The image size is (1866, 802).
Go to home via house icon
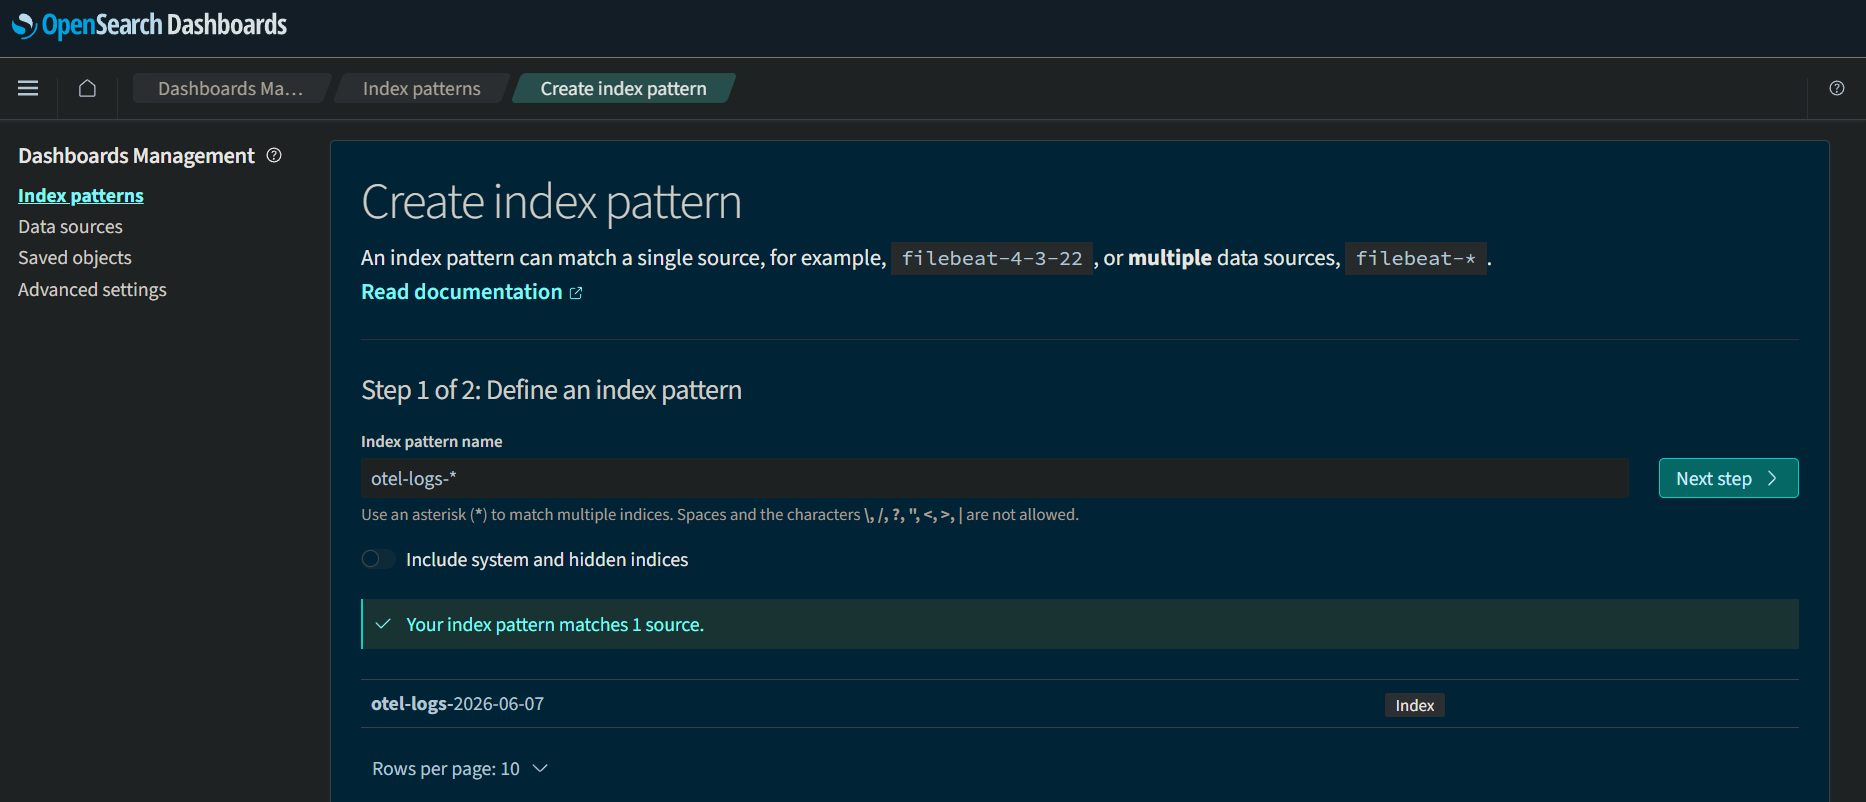87,88
